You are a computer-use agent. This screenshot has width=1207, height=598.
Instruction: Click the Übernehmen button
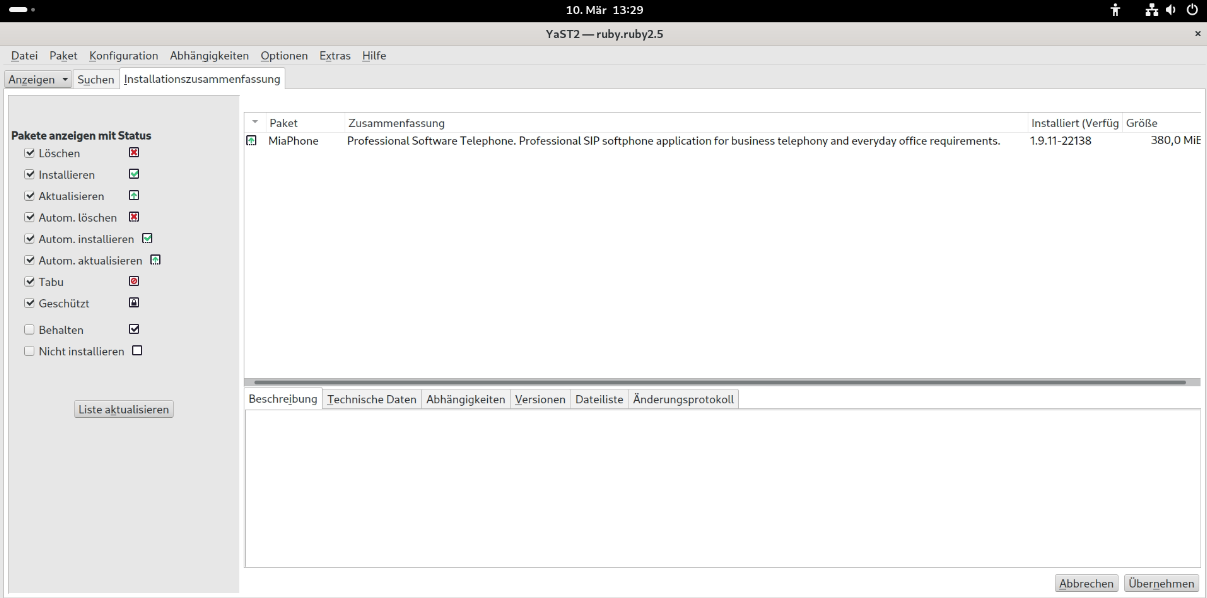[1161, 584]
